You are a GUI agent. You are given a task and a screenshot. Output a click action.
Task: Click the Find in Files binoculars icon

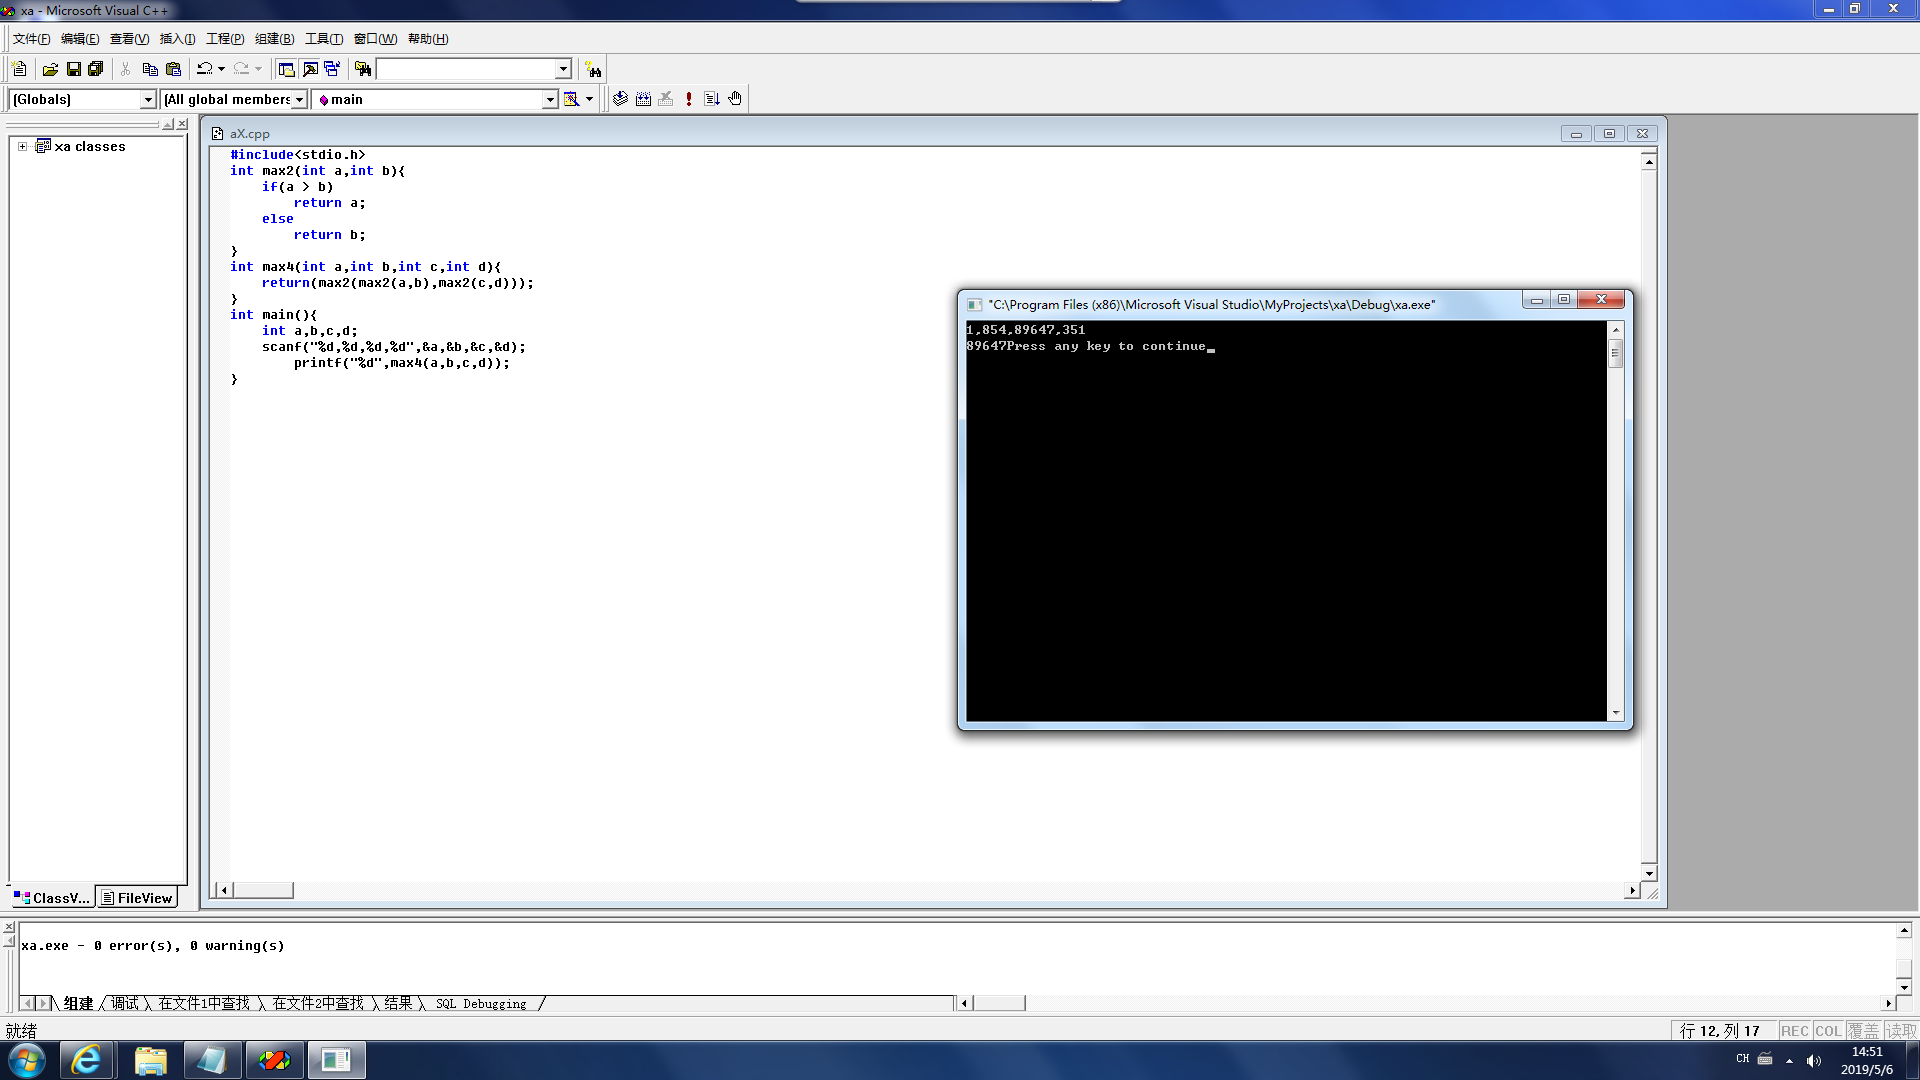pyautogui.click(x=363, y=69)
